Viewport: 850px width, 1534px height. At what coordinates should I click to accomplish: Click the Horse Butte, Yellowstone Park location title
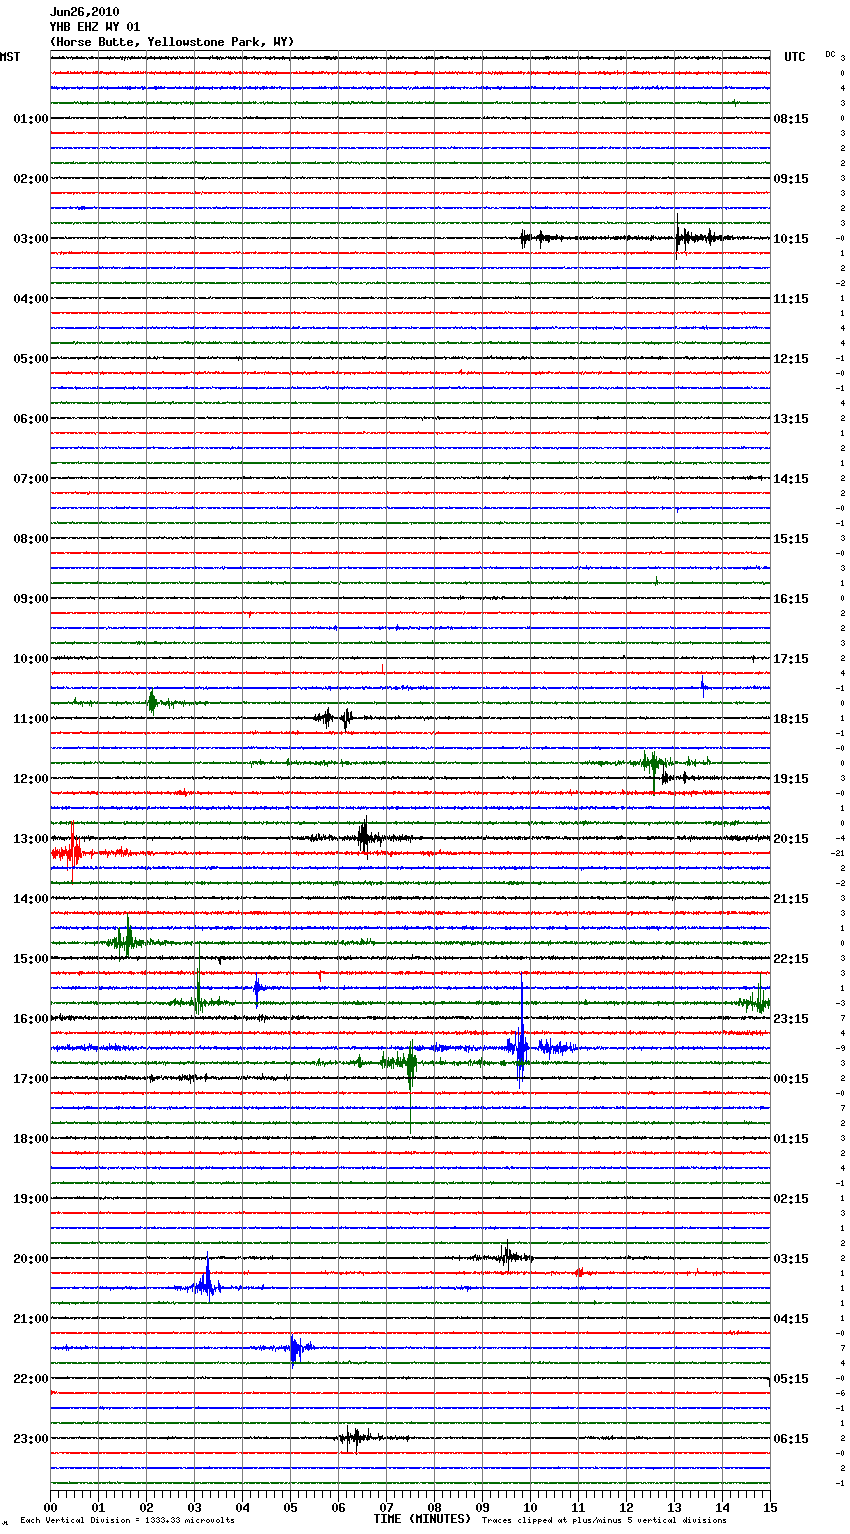tap(172, 42)
